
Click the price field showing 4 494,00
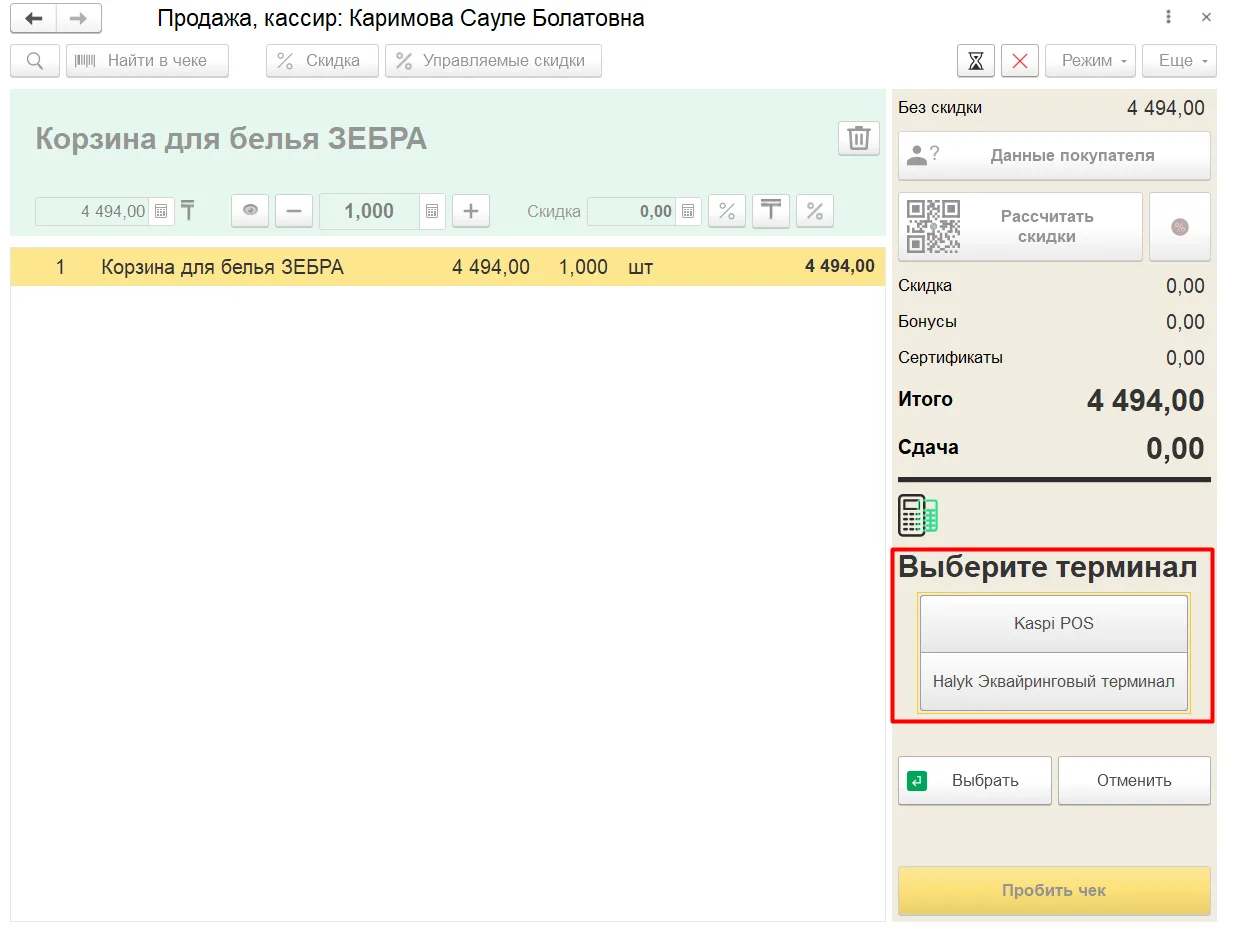[92, 211]
